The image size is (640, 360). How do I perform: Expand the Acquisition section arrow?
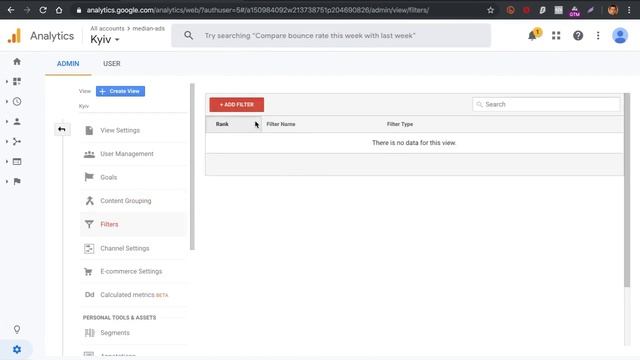click(7, 142)
